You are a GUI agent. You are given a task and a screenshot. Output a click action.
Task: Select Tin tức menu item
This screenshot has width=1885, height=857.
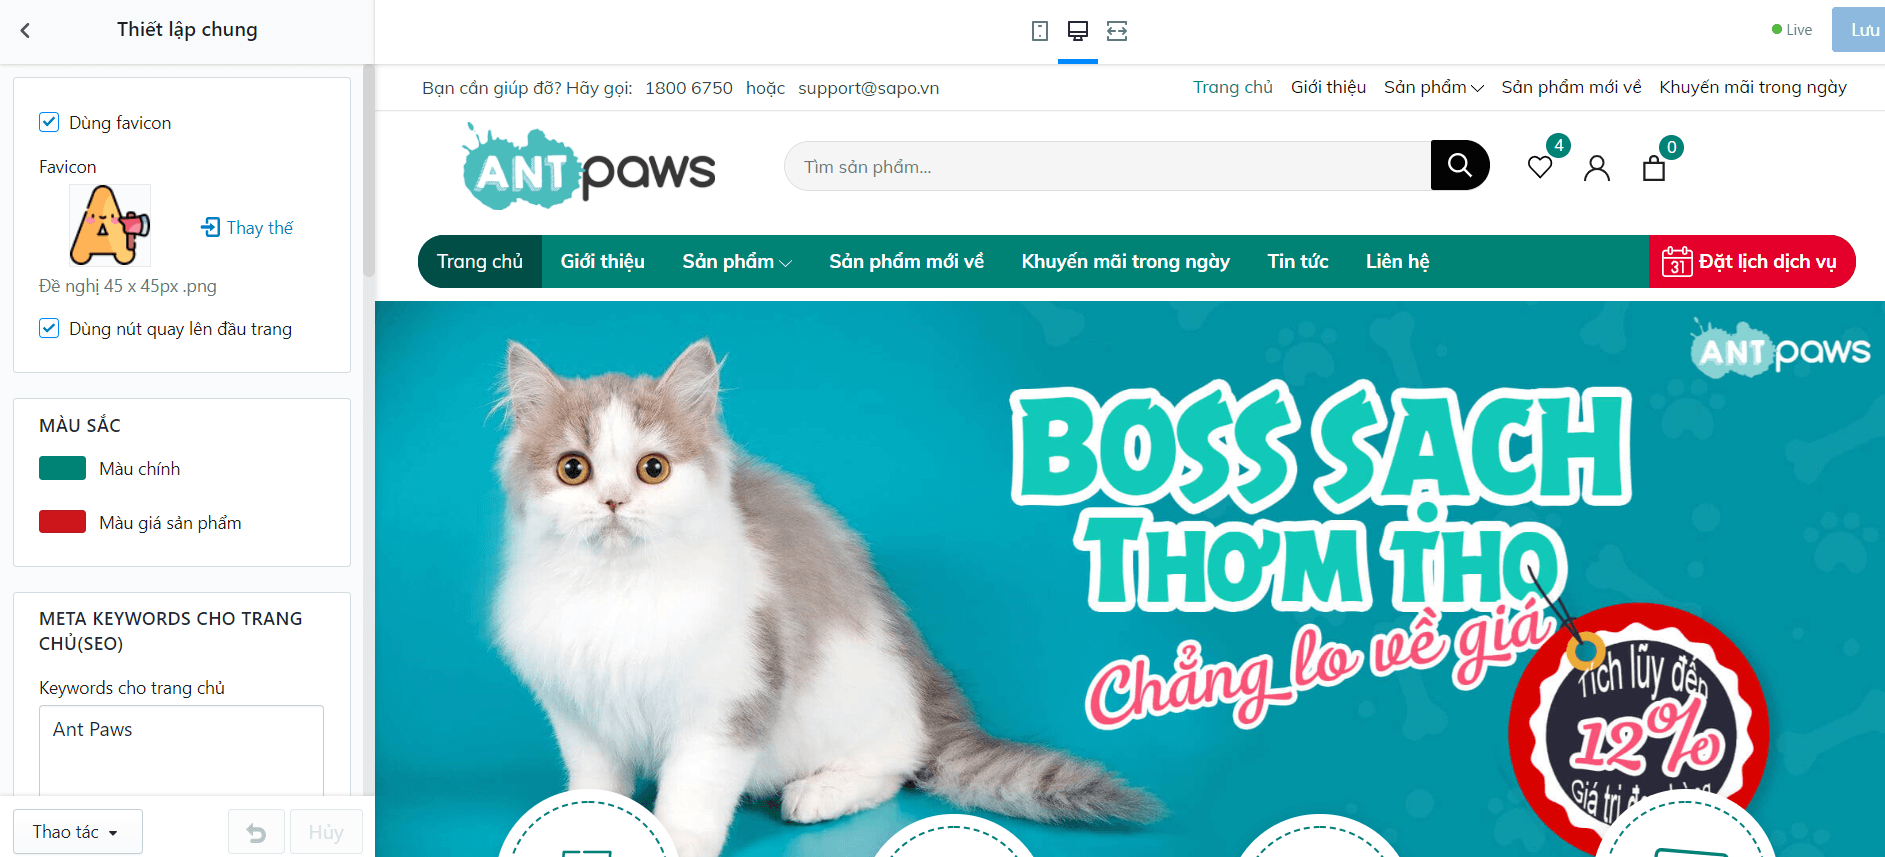click(1298, 262)
